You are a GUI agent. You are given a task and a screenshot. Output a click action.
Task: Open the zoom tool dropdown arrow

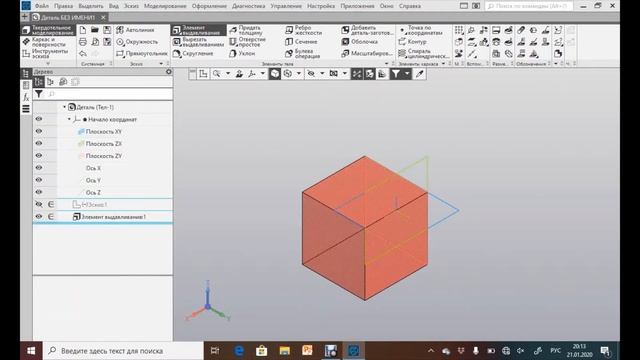point(228,74)
